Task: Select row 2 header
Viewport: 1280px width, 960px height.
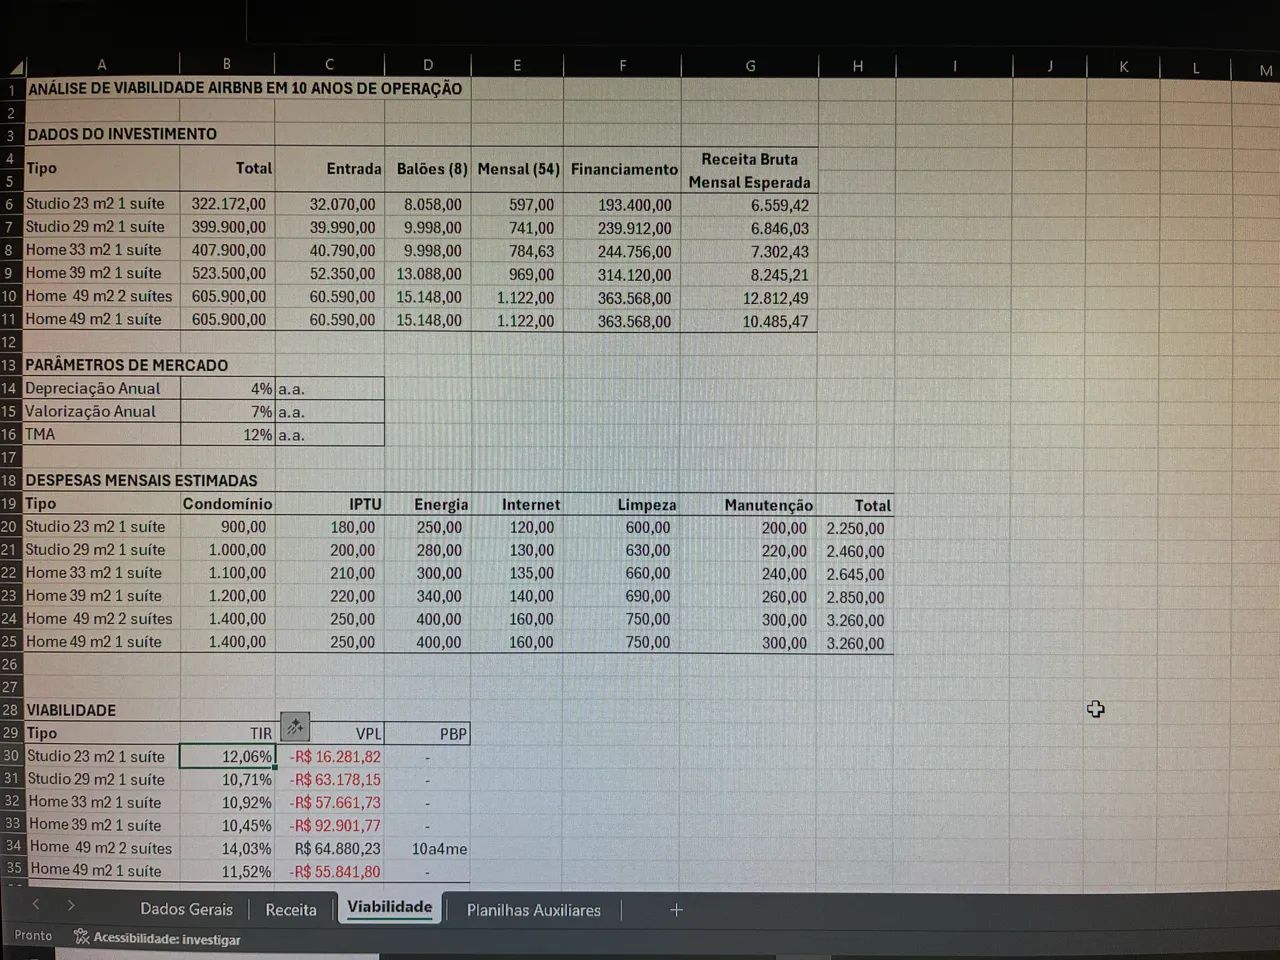Action: tap(11, 112)
